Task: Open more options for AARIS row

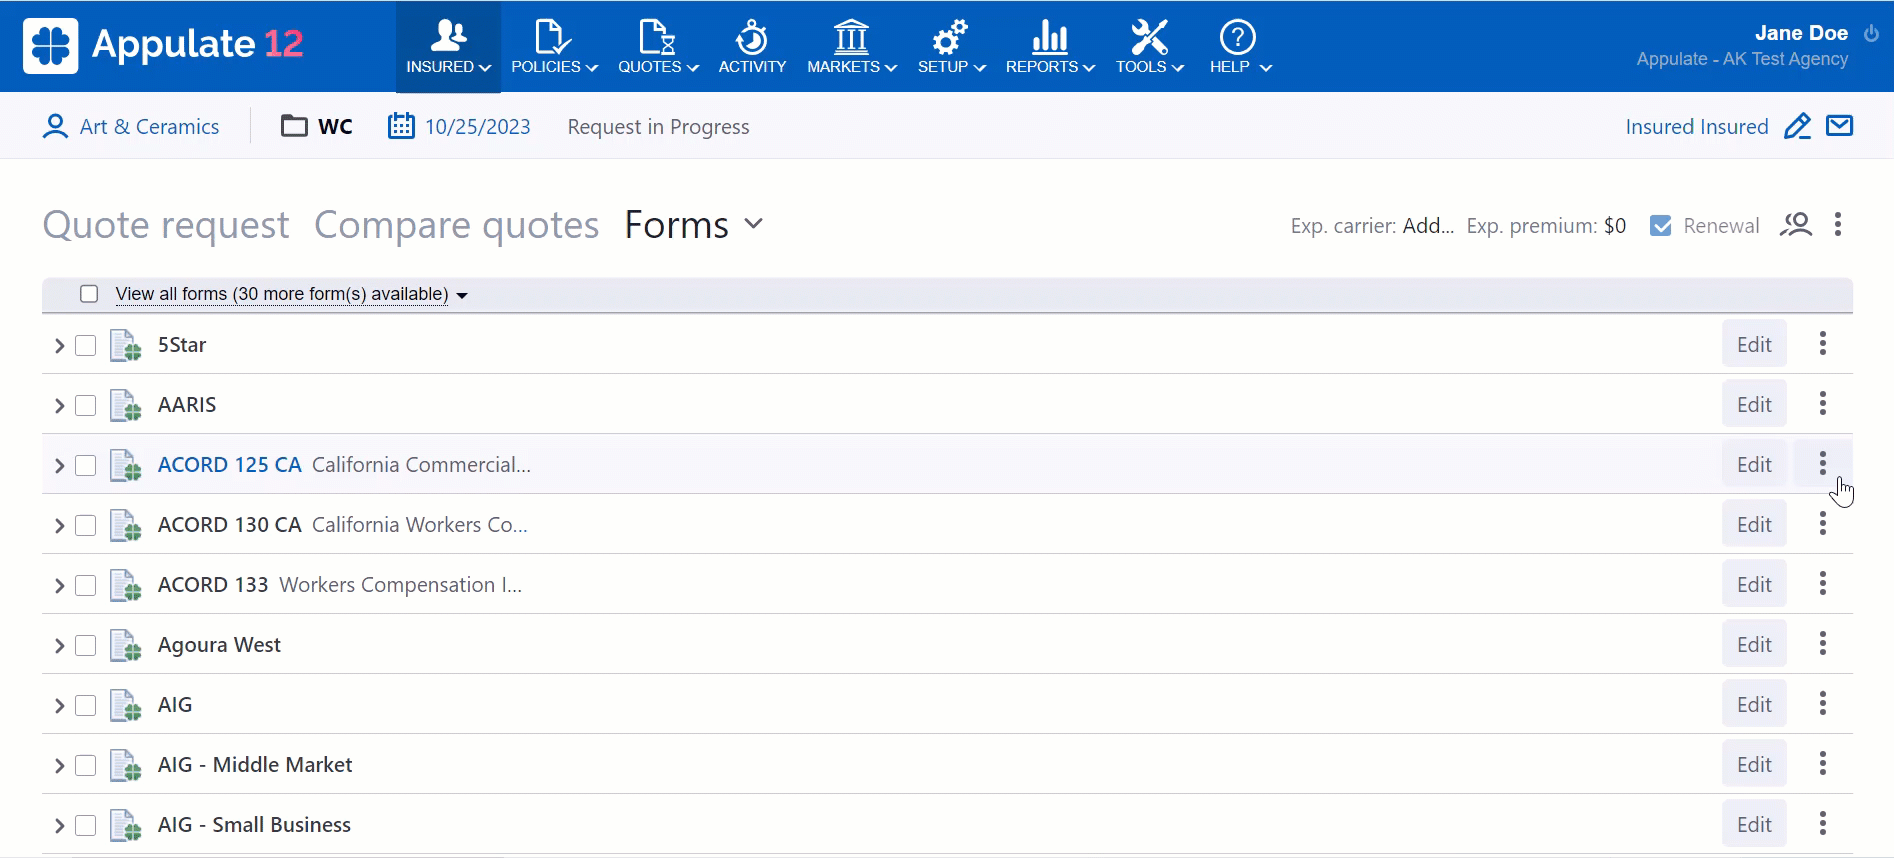Action: (1823, 404)
